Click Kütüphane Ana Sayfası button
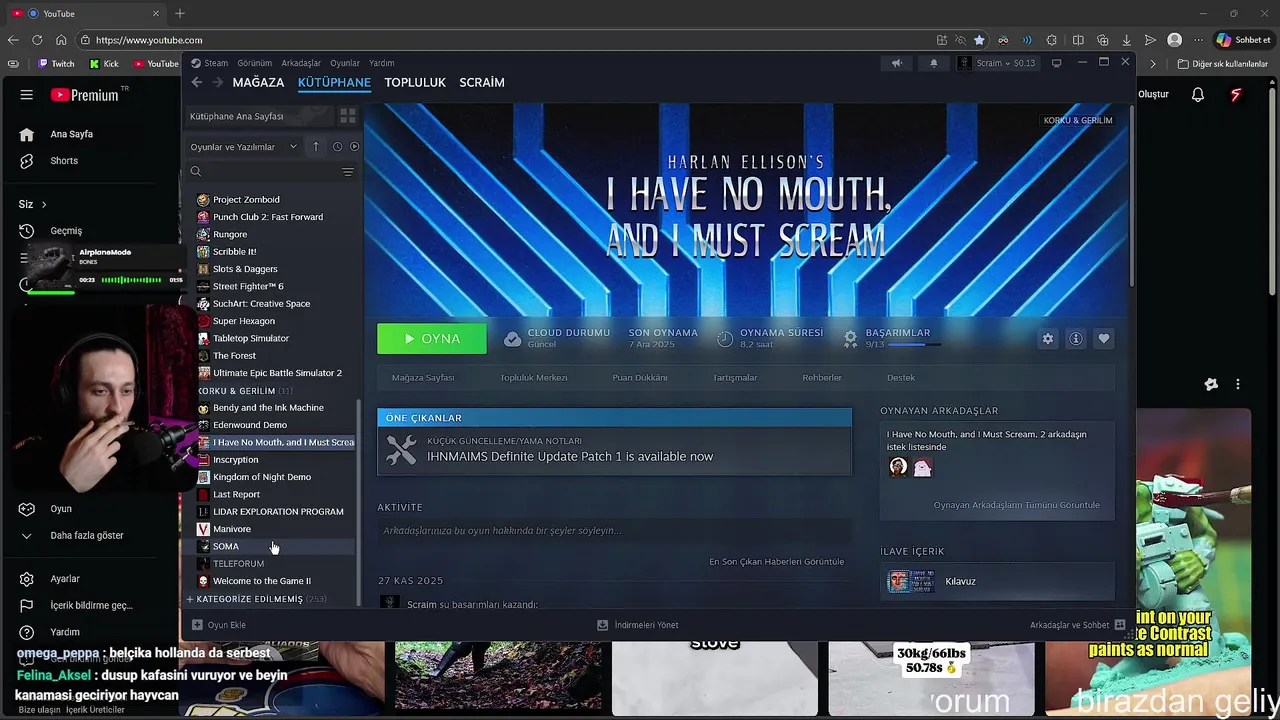 click(x=258, y=116)
